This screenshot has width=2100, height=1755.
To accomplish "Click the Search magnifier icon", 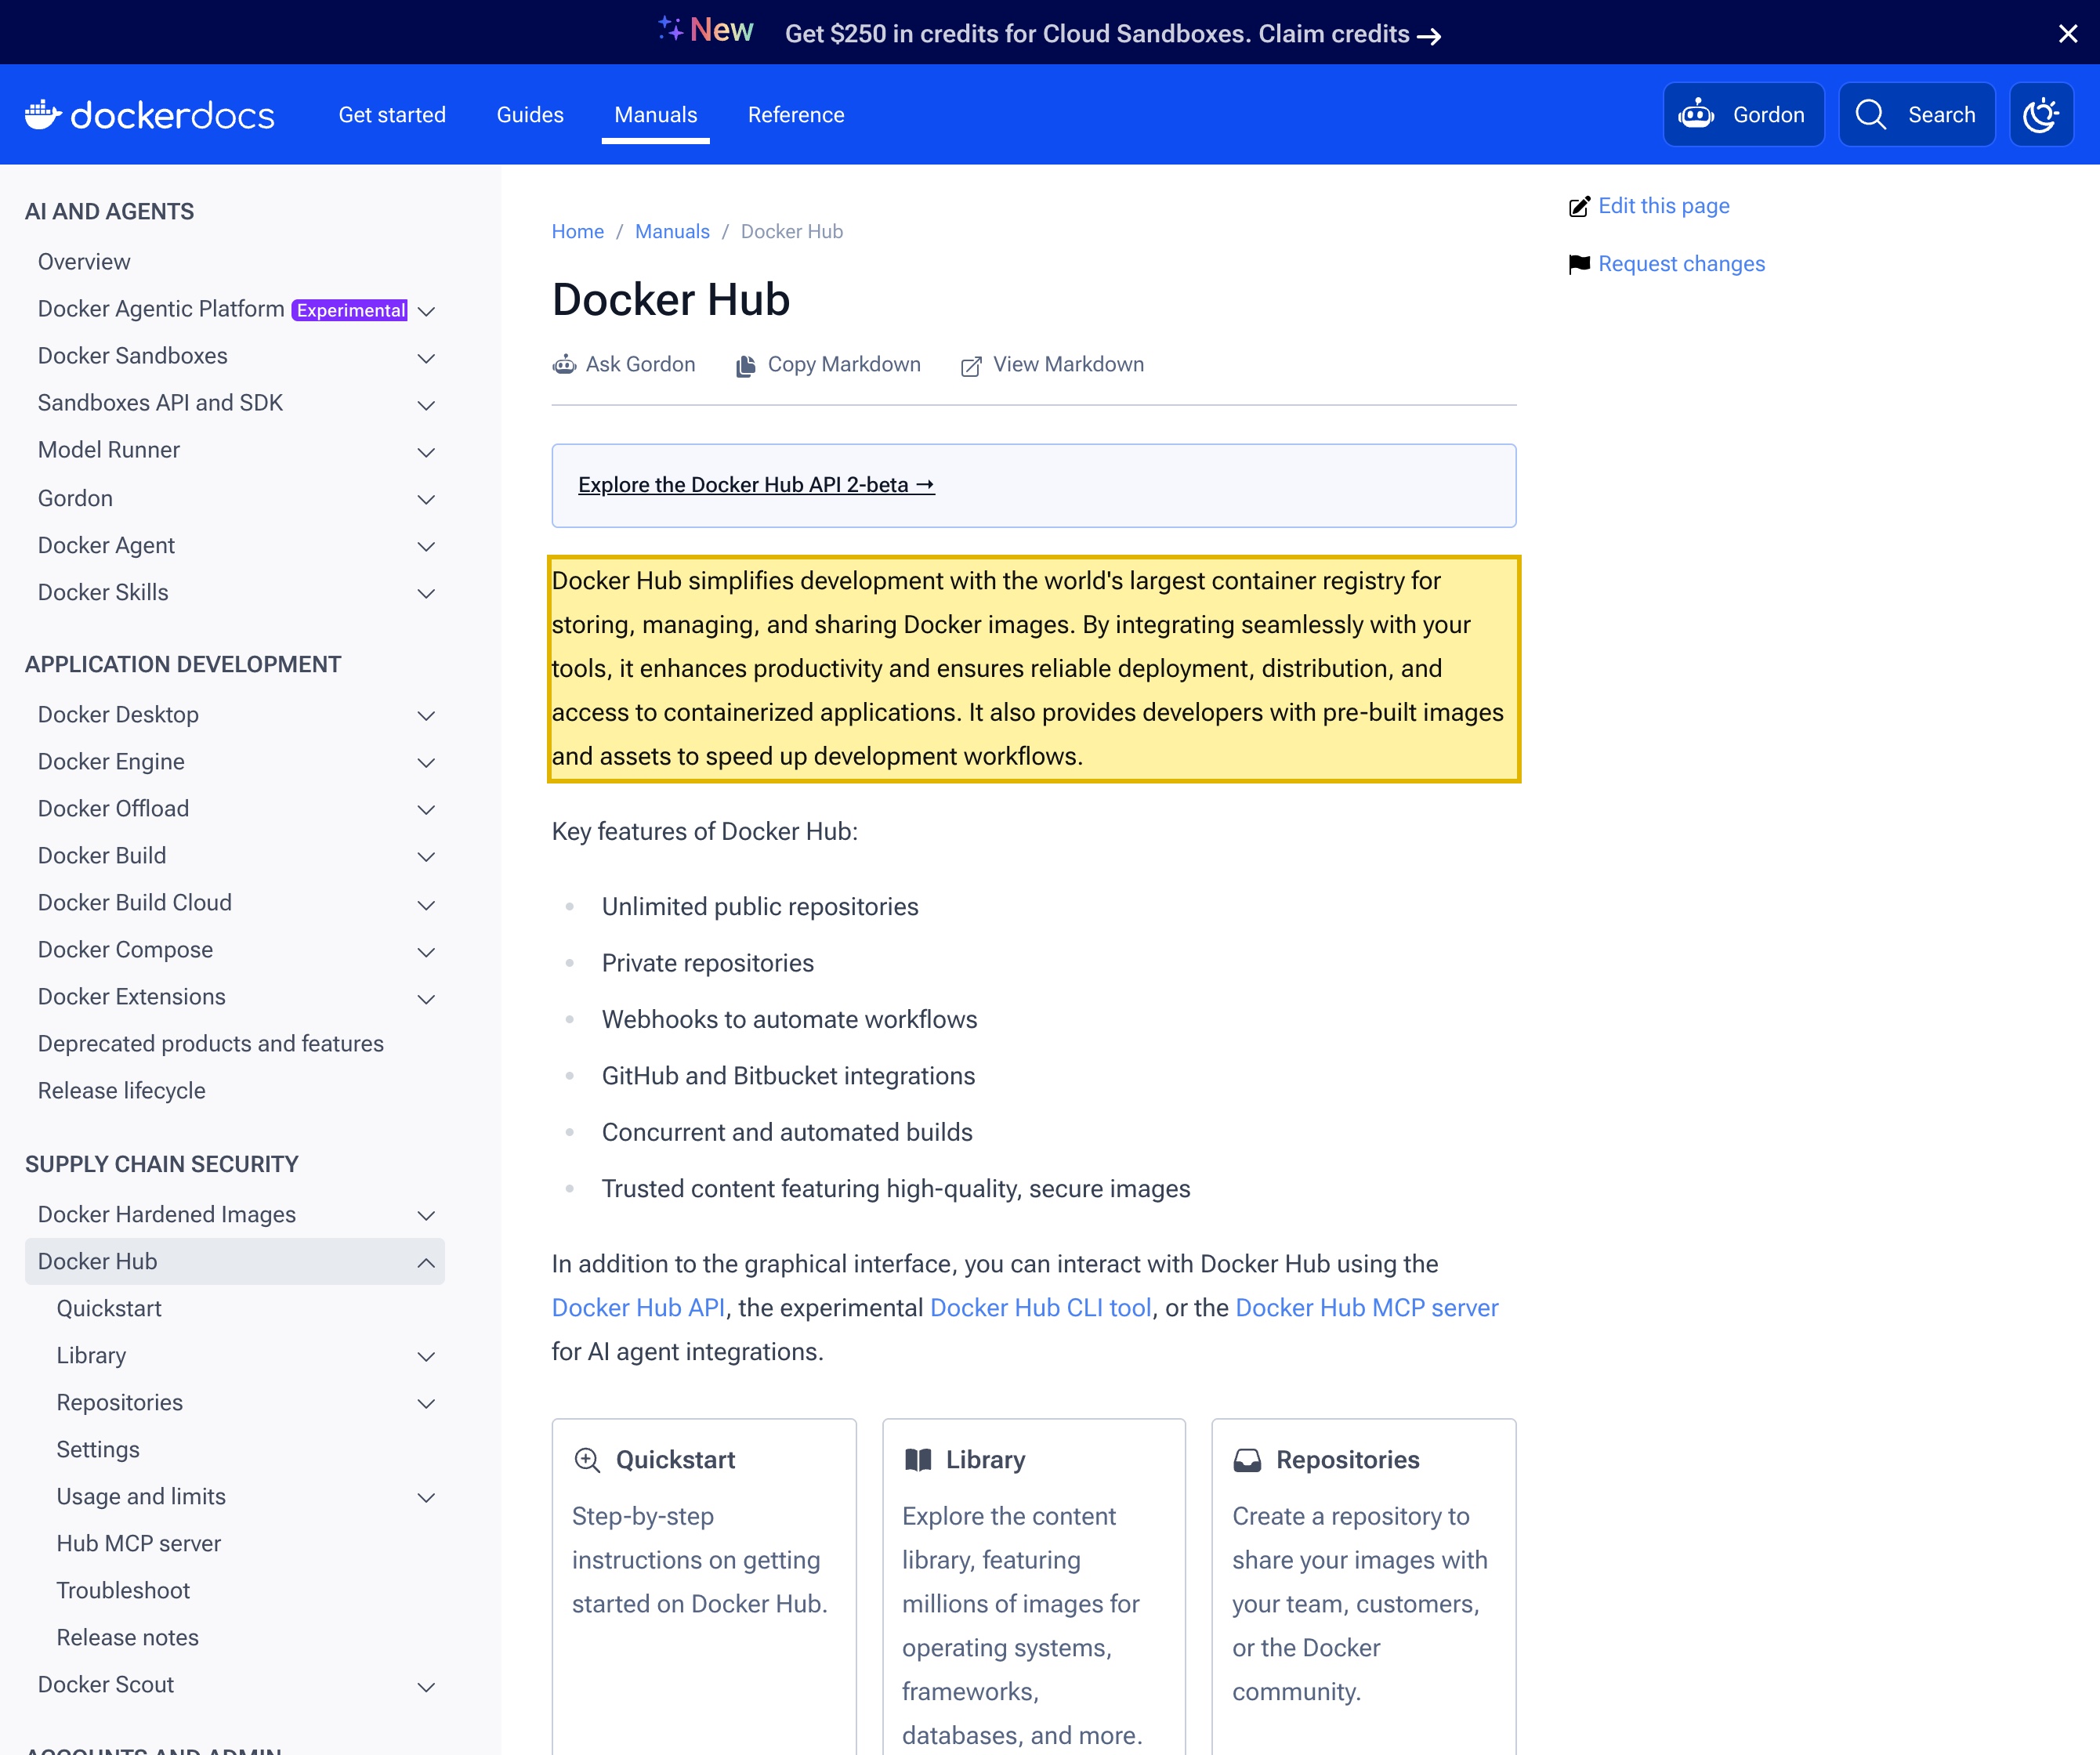I will pos(1871,115).
